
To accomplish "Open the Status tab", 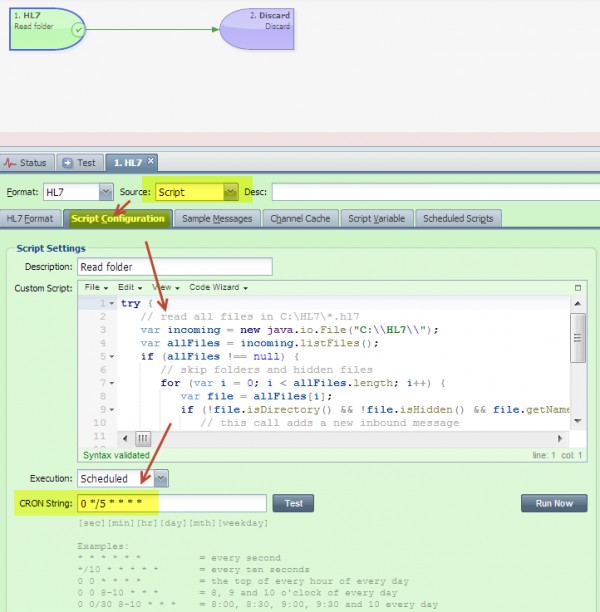I will (27, 163).
